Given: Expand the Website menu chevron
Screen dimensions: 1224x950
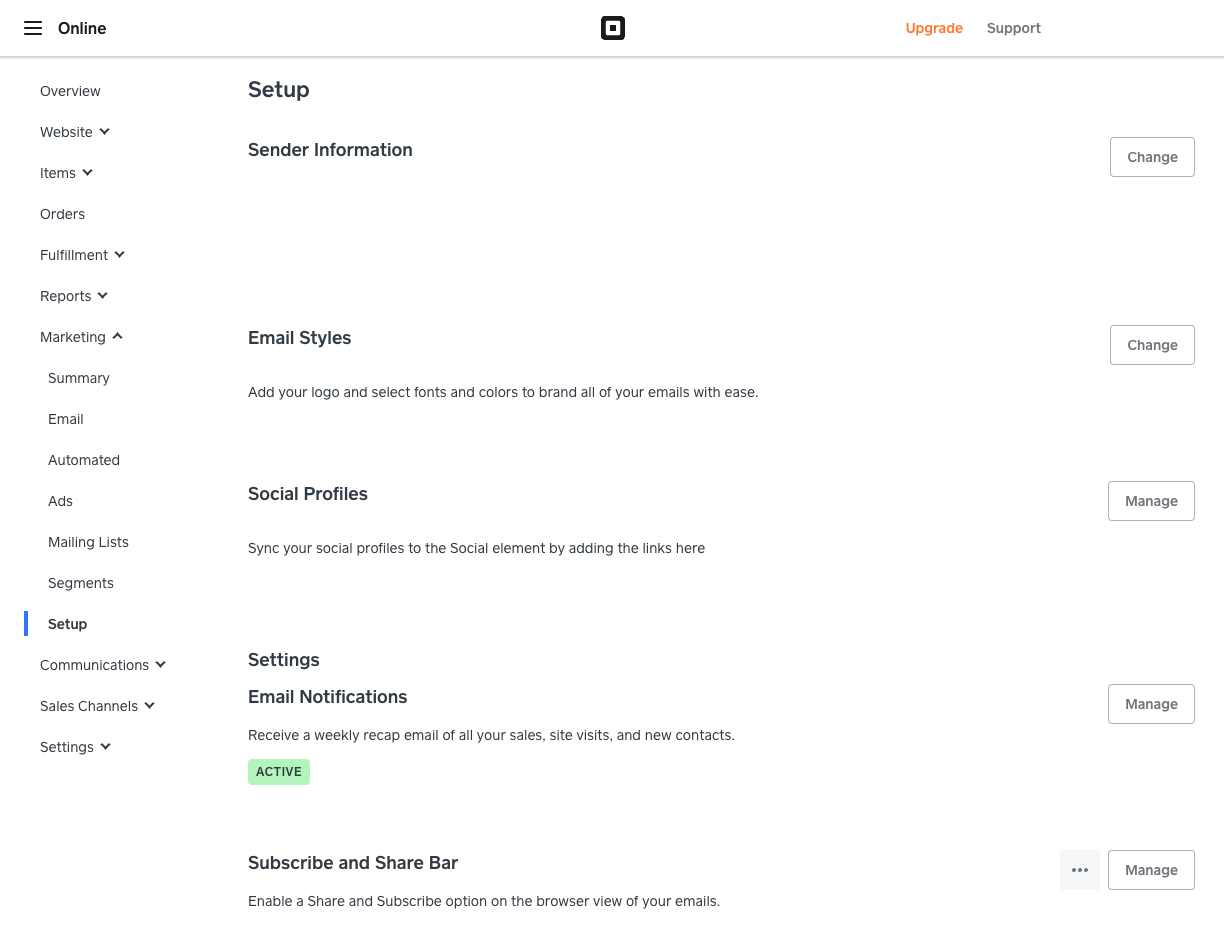Looking at the screenshot, I should pos(105,132).
